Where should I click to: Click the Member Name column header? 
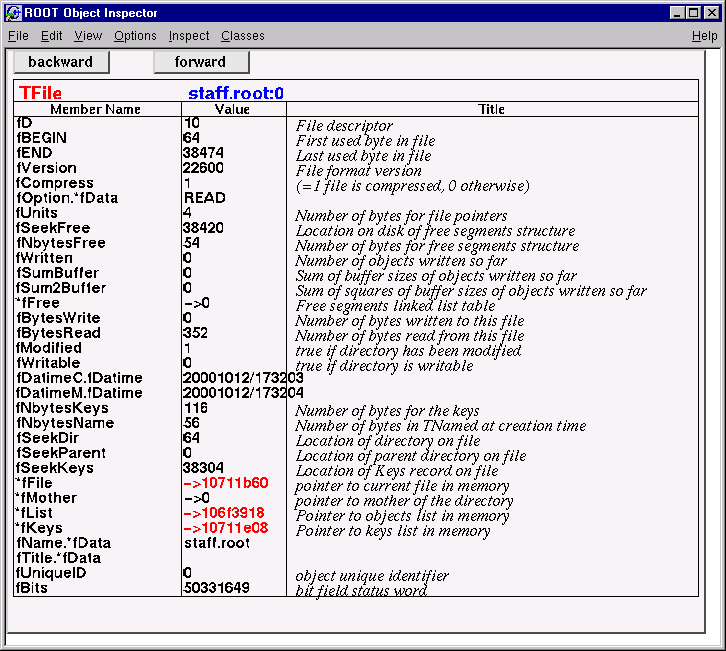pyautogui.click(x=96, y=109)
